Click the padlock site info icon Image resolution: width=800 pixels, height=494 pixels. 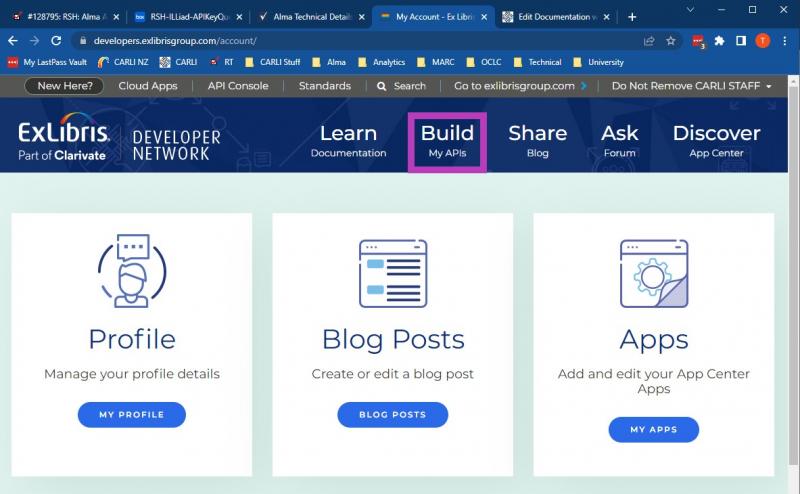[x=83, y=41]
